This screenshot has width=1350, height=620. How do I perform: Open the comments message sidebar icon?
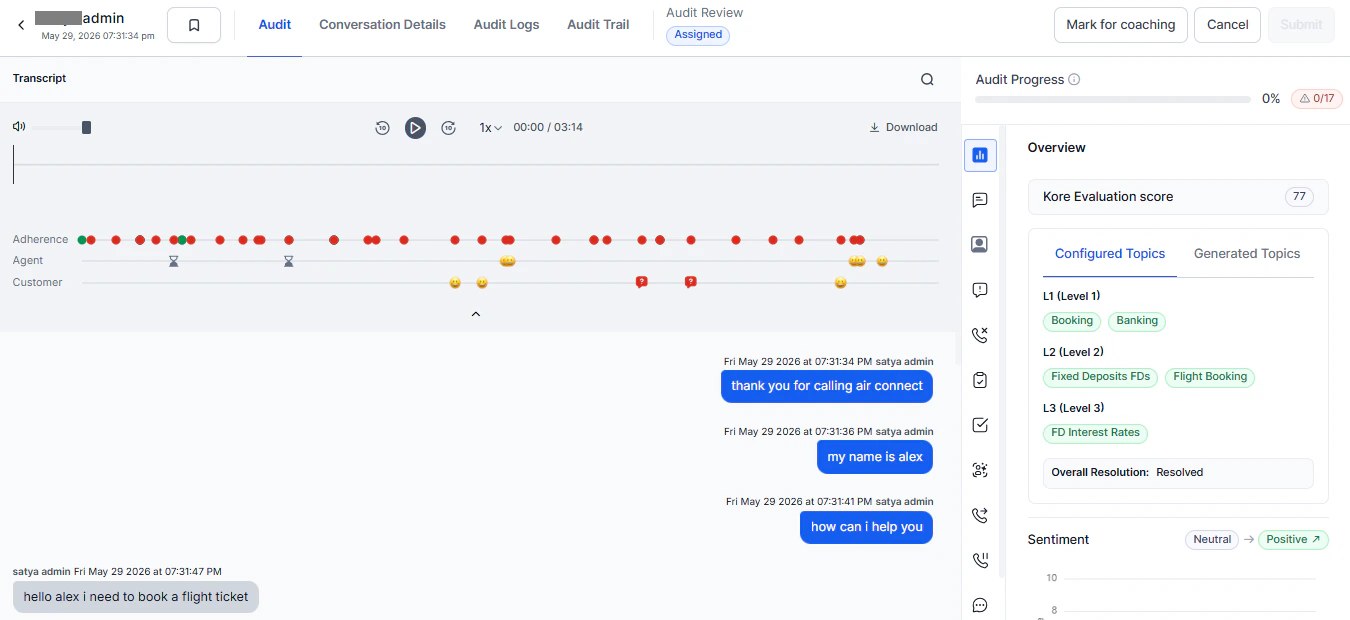(x=980, y=200)
